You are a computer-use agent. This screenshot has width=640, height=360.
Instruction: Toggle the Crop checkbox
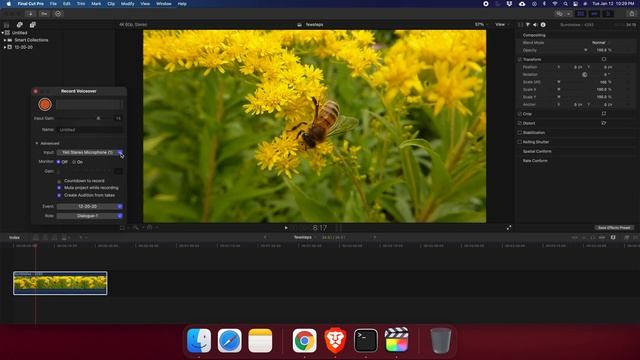click(x=520, y=114)
